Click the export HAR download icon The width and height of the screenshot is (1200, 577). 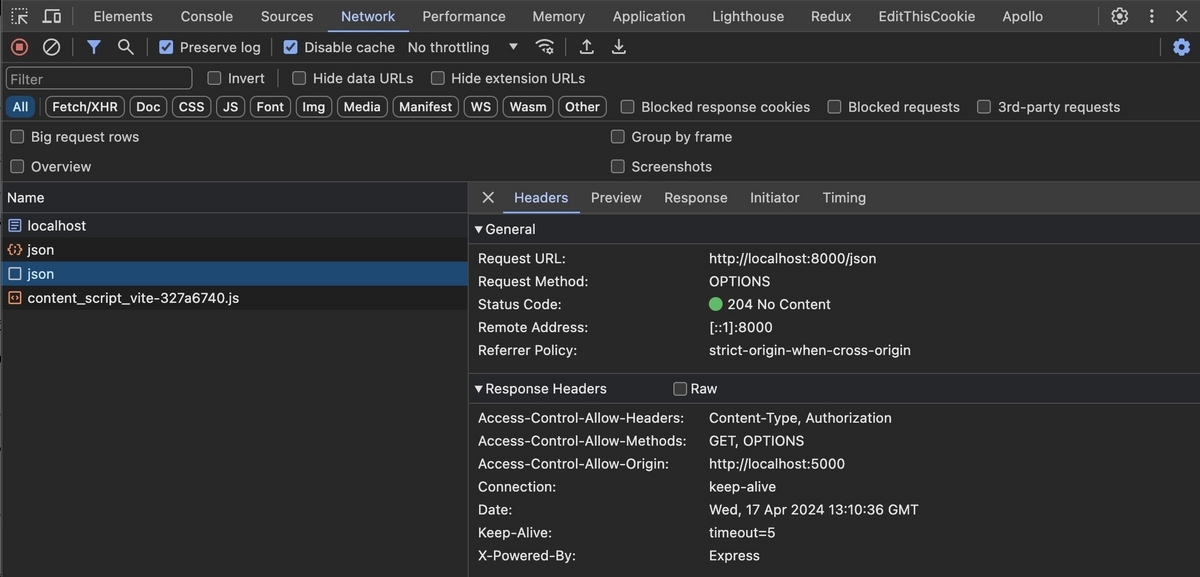619,47
